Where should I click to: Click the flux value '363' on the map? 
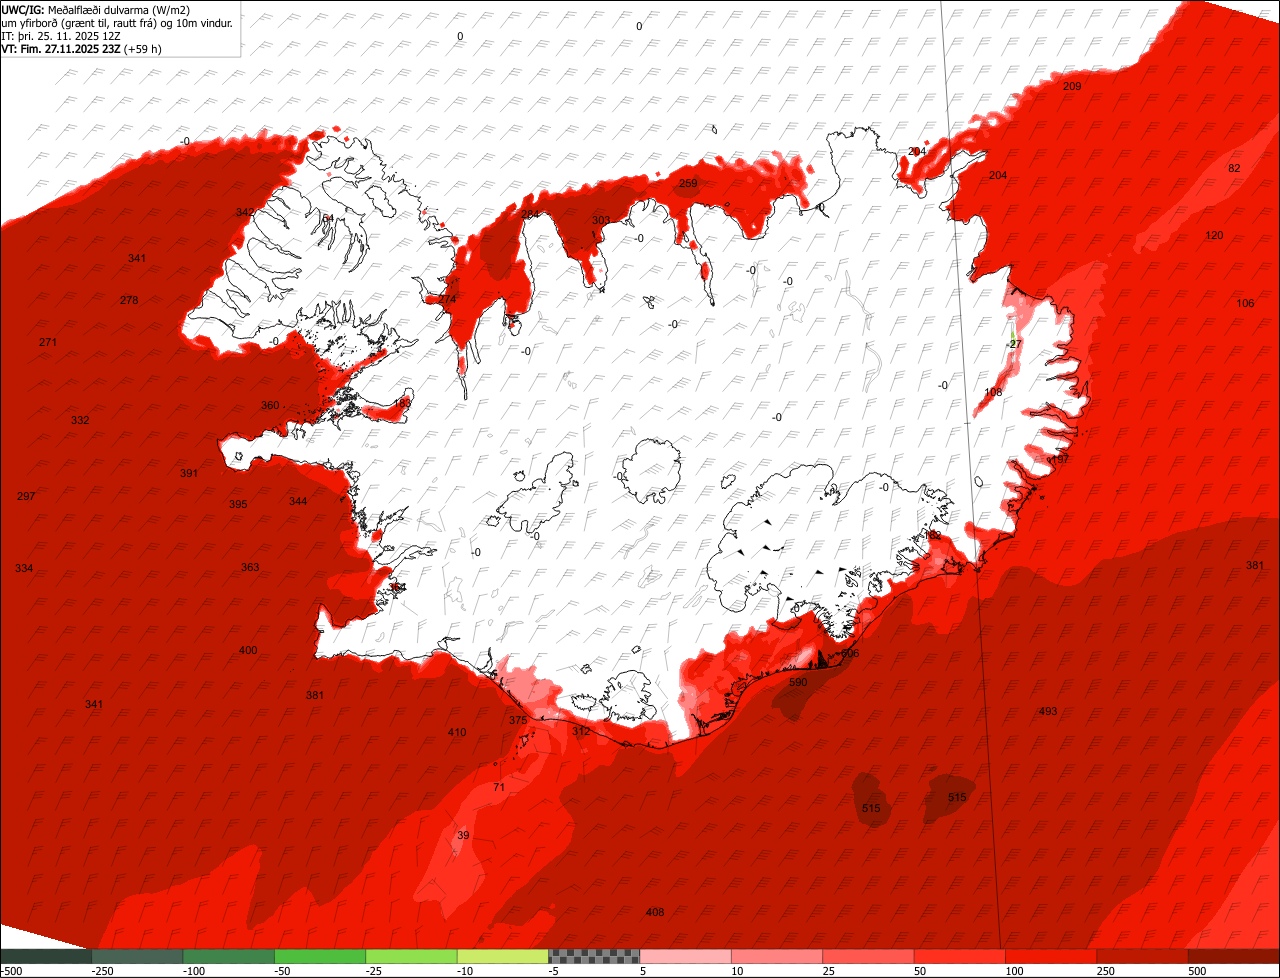pos(250,567)
